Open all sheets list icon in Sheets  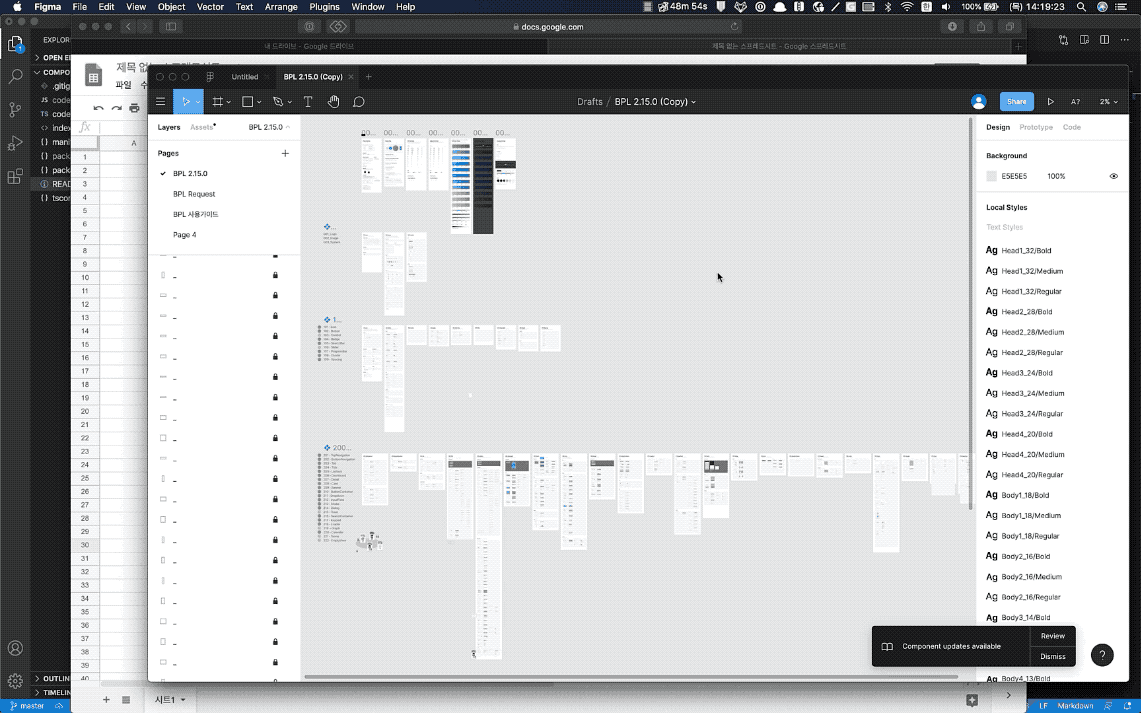126,699
